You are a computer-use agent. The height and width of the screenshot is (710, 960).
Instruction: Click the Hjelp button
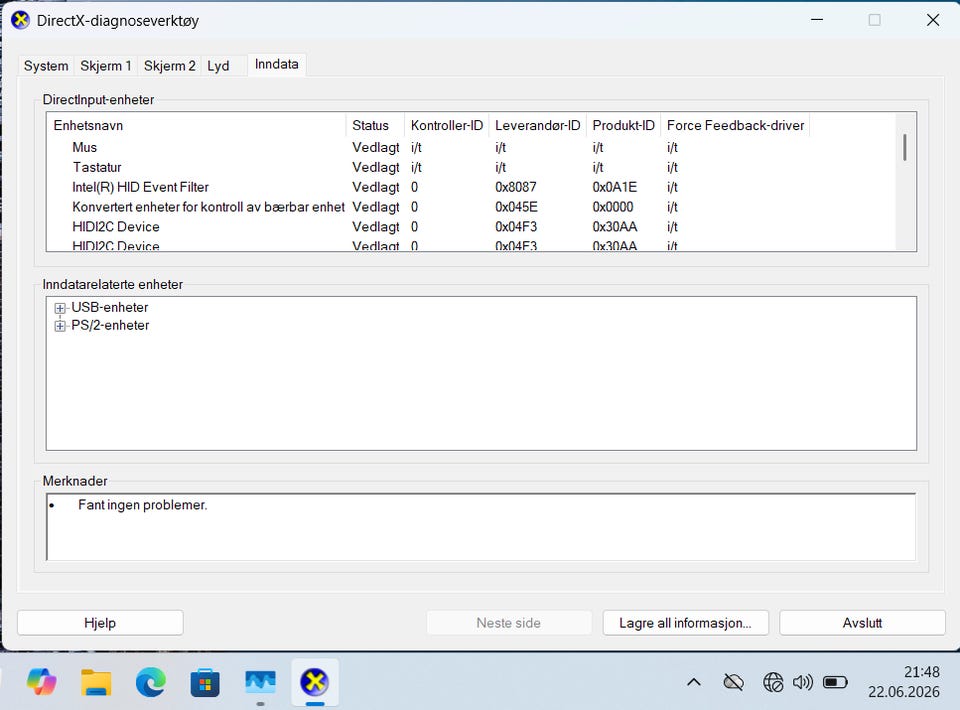(100, 622)
